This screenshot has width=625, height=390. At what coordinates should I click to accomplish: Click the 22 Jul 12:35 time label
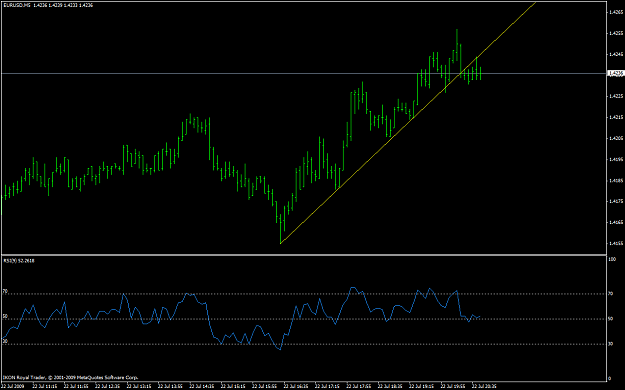[108, 386]
